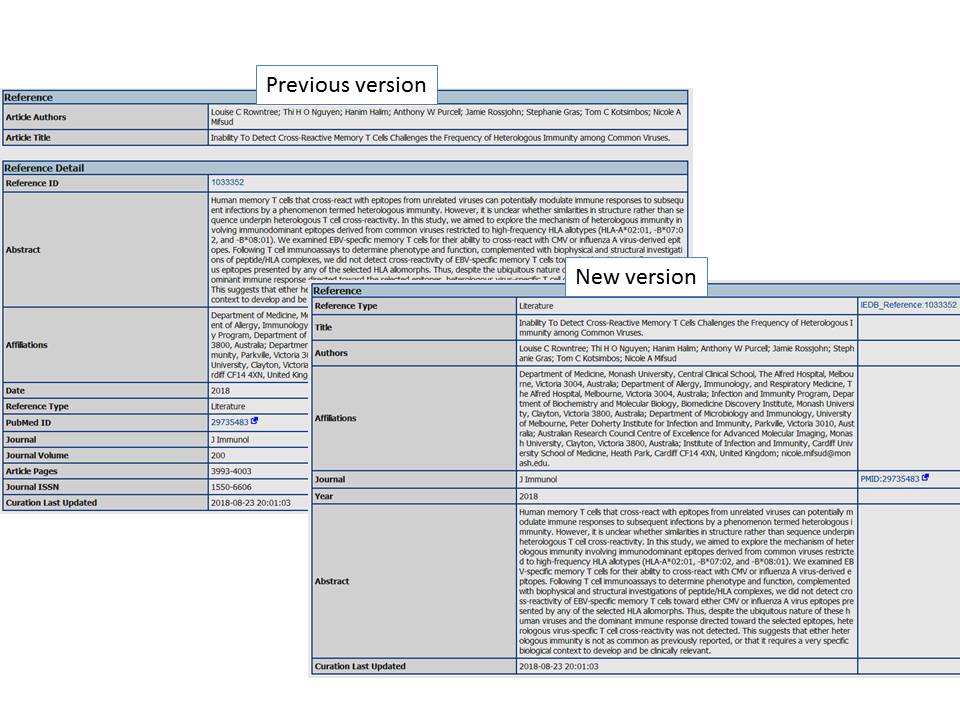
Task: Follow the IEDB_Reference:1033352 link
Action: (908, 305)
